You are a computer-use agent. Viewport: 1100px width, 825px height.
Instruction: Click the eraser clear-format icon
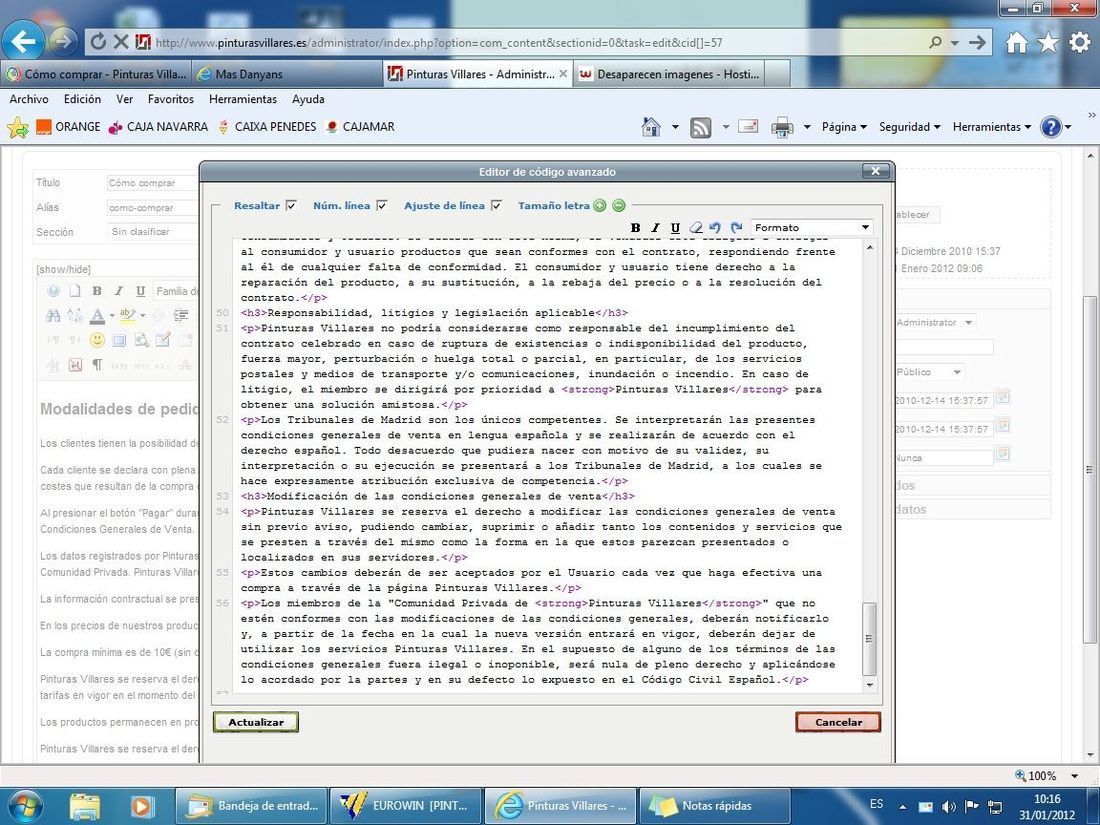click(x=695, y=227)
